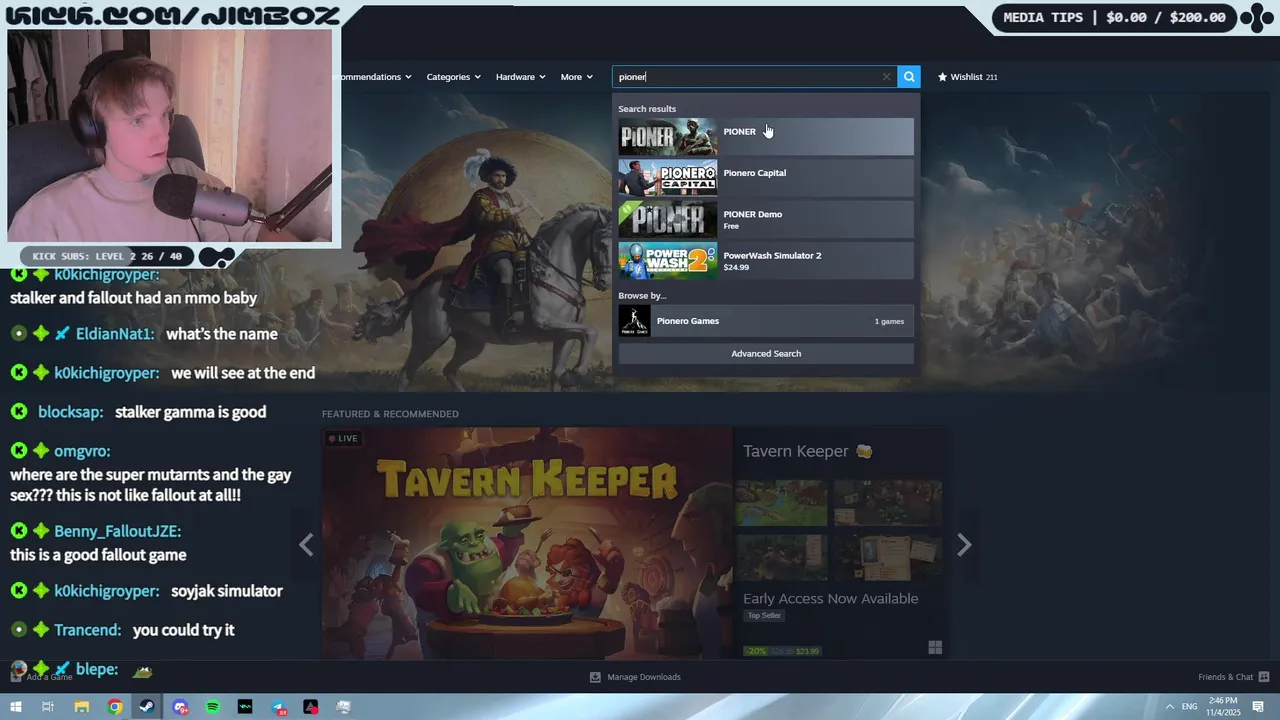This screenshot has height=720, width=1280.
Task: Click the Friends & Chat icon
Action: (x=1264, y=677)
